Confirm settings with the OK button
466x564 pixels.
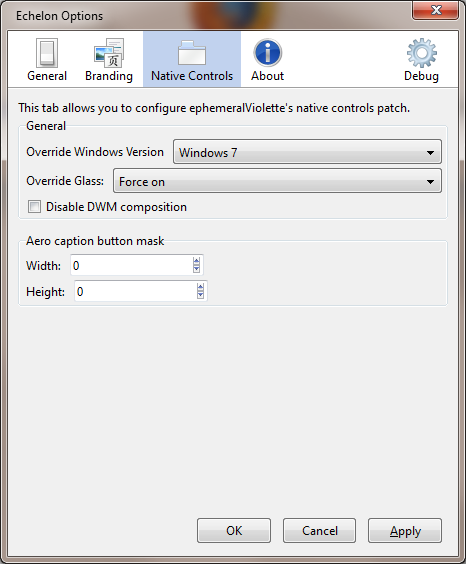pos(234,531)
